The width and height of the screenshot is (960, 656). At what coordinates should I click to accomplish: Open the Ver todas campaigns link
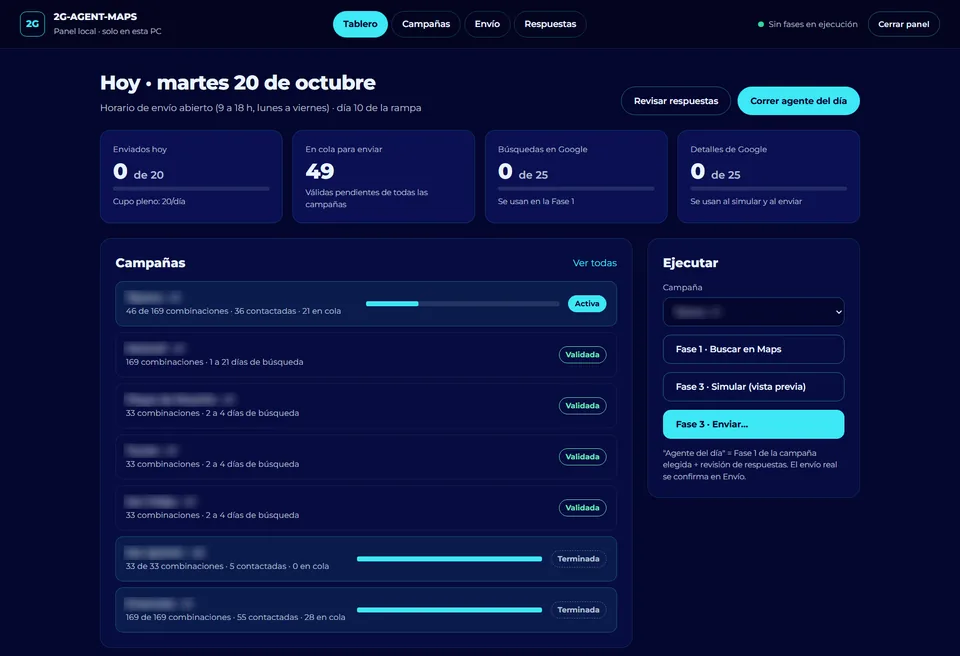pyautogui.click(x=594, y=263)
